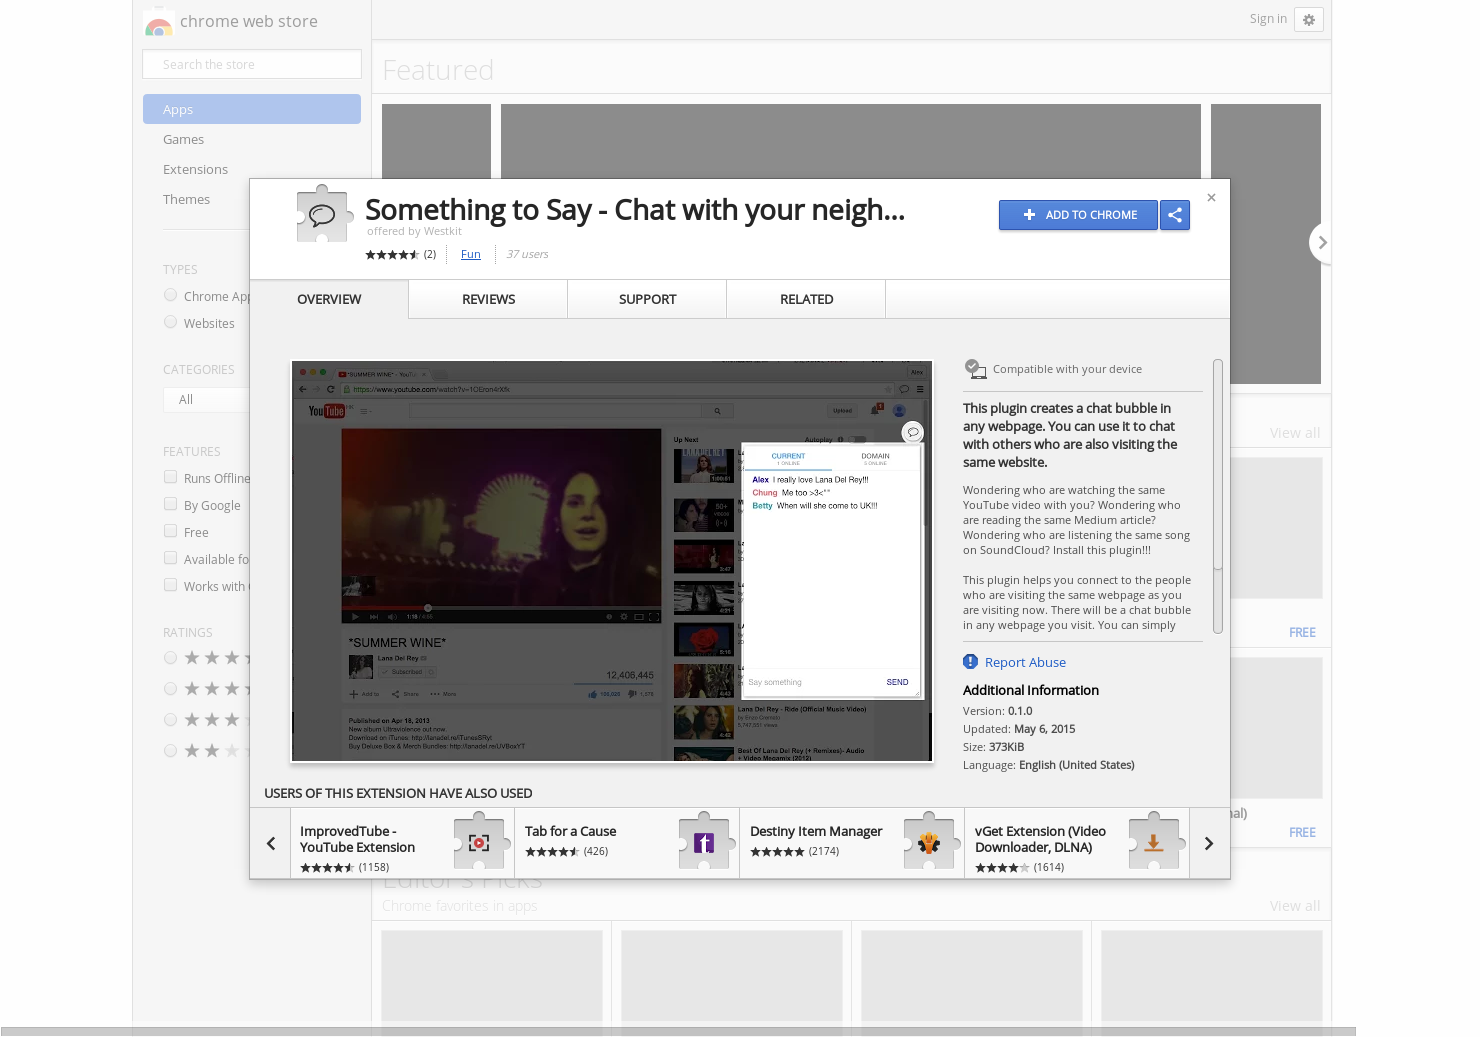The width and height of the screenshot is (1480, 1037).
Task: Show previous related extensions arrow
Action: [270, 844]
